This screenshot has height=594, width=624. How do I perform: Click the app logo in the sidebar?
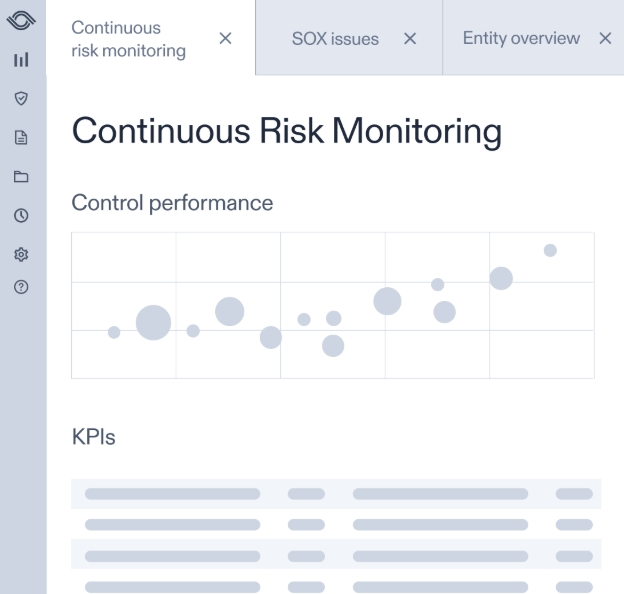(x=21, y=20)
